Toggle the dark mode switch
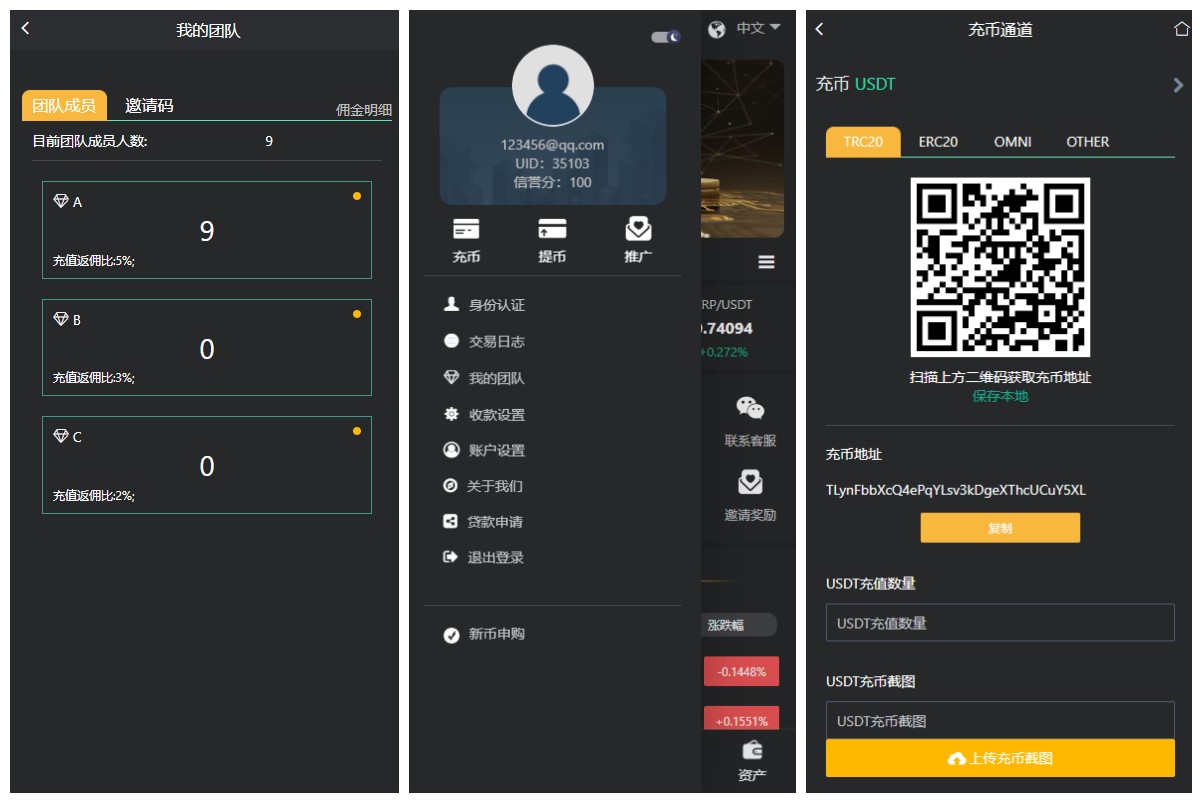The height and width of the screenshot is (803, 1202). [665, 37]
